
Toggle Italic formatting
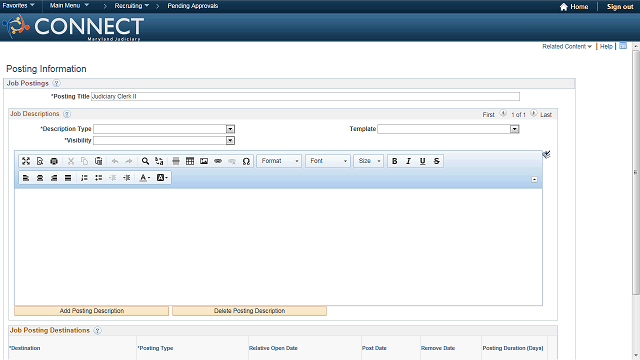point(409,161)
